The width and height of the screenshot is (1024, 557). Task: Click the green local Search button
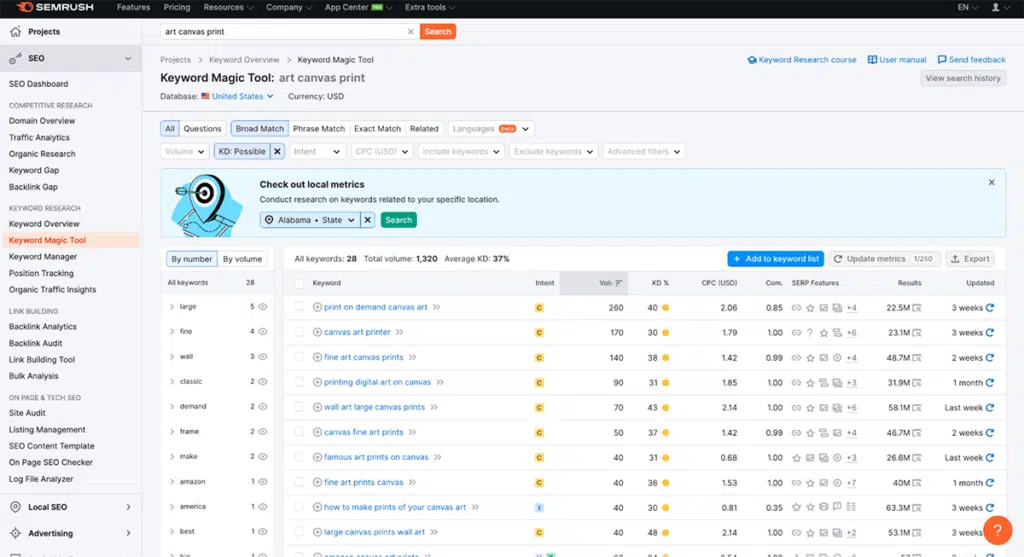[x=398, y=220]
